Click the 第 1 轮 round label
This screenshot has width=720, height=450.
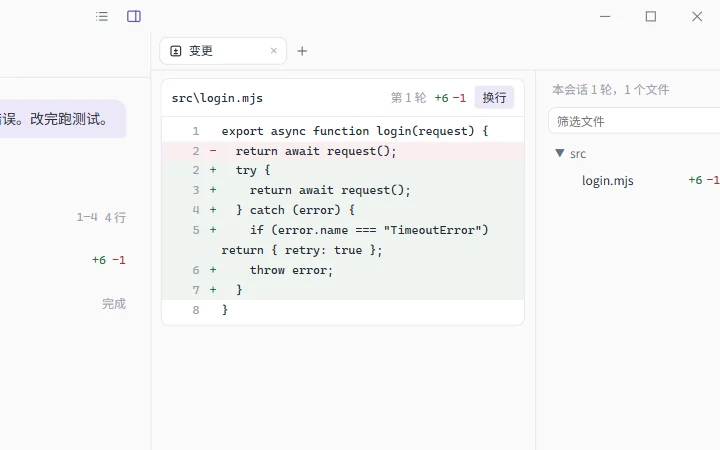click(408, 98)
